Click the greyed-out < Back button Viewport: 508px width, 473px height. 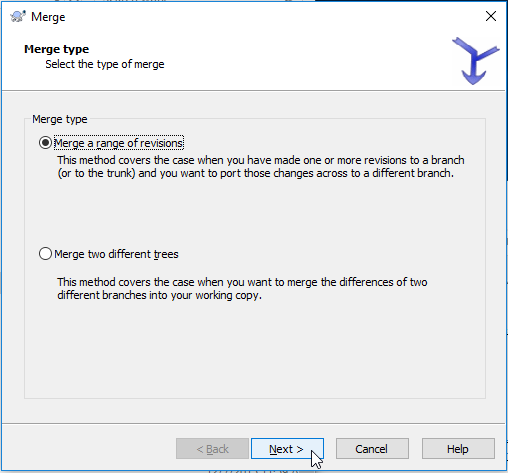pyautogui.click(x=212, y=449)
